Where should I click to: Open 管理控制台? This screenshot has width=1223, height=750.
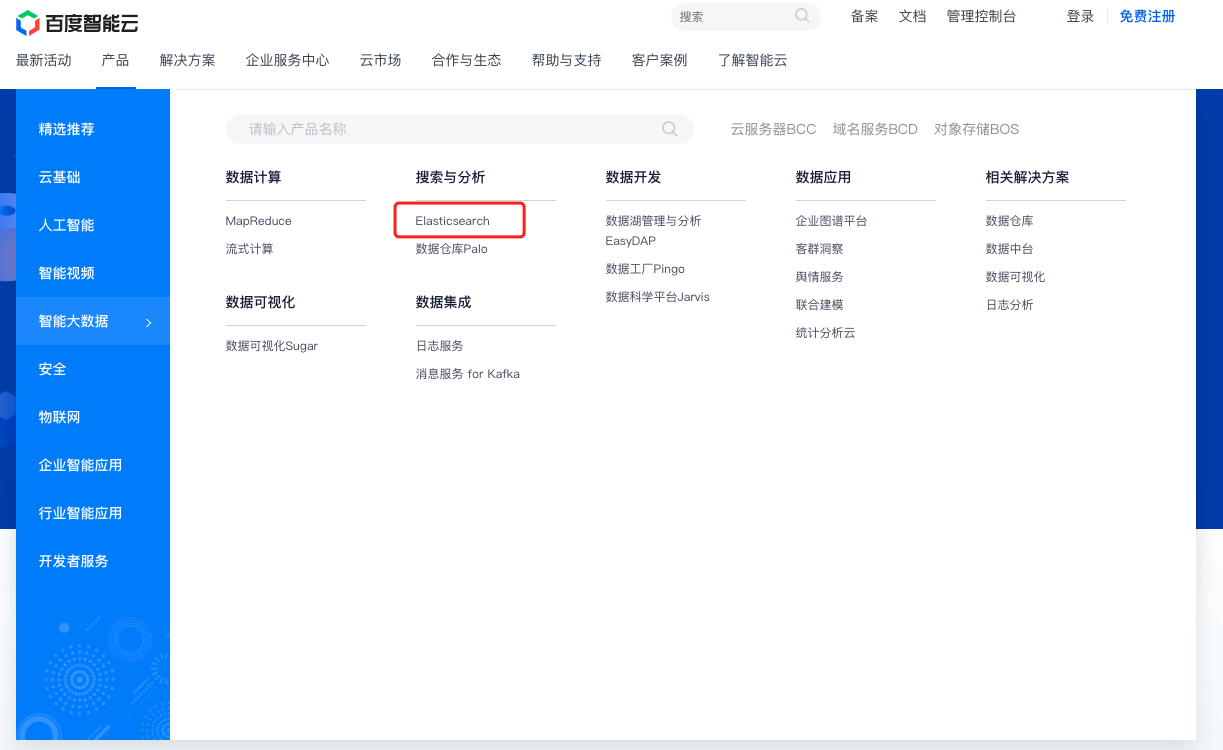click(x=981, y=17)
